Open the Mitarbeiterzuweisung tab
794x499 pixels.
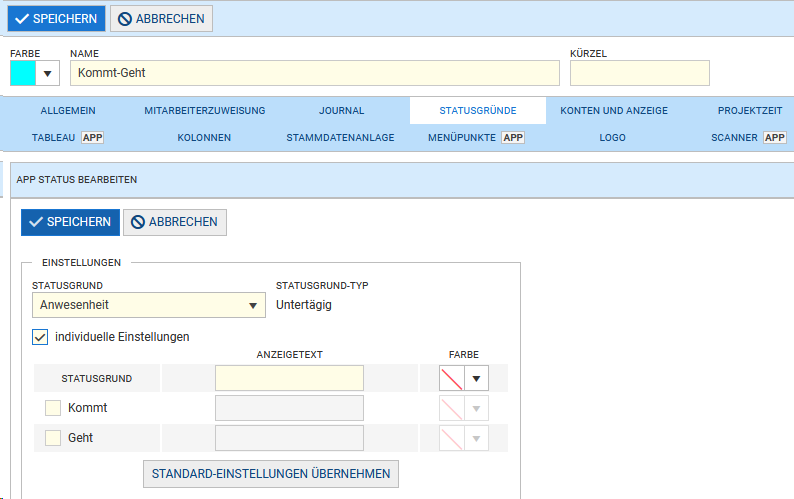click(x=205, y=110)
